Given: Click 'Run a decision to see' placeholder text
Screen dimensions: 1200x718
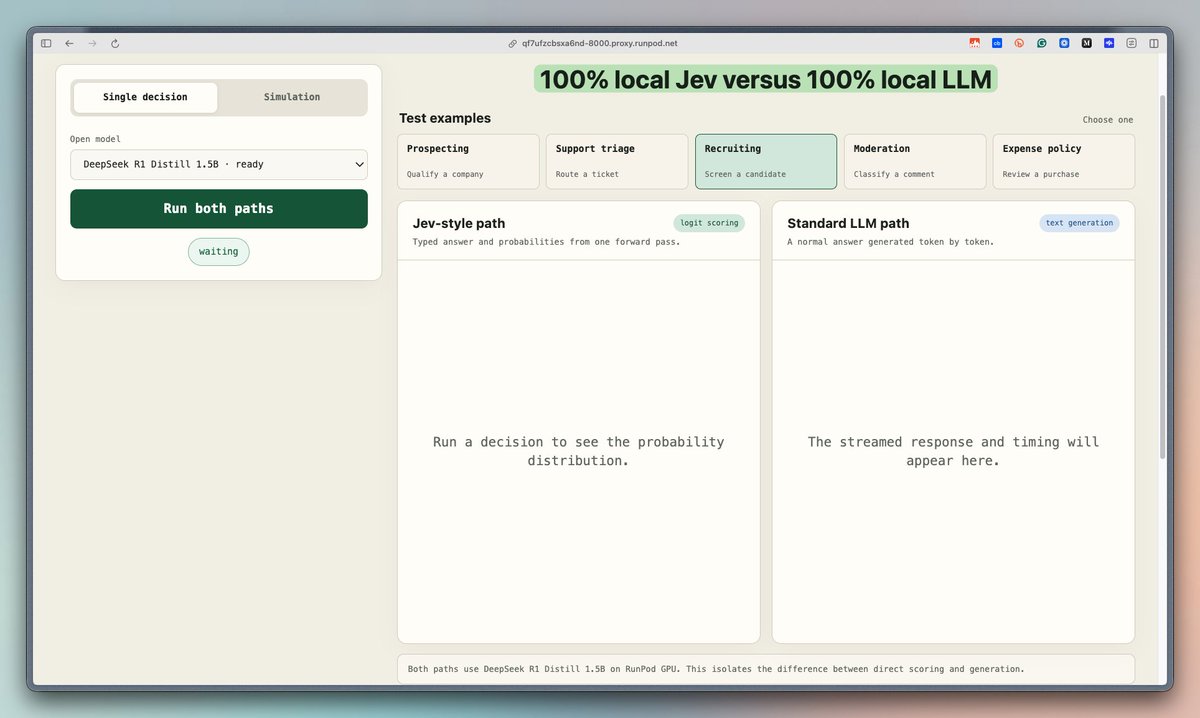Looking at the screenshot, I should pos(578,451).
